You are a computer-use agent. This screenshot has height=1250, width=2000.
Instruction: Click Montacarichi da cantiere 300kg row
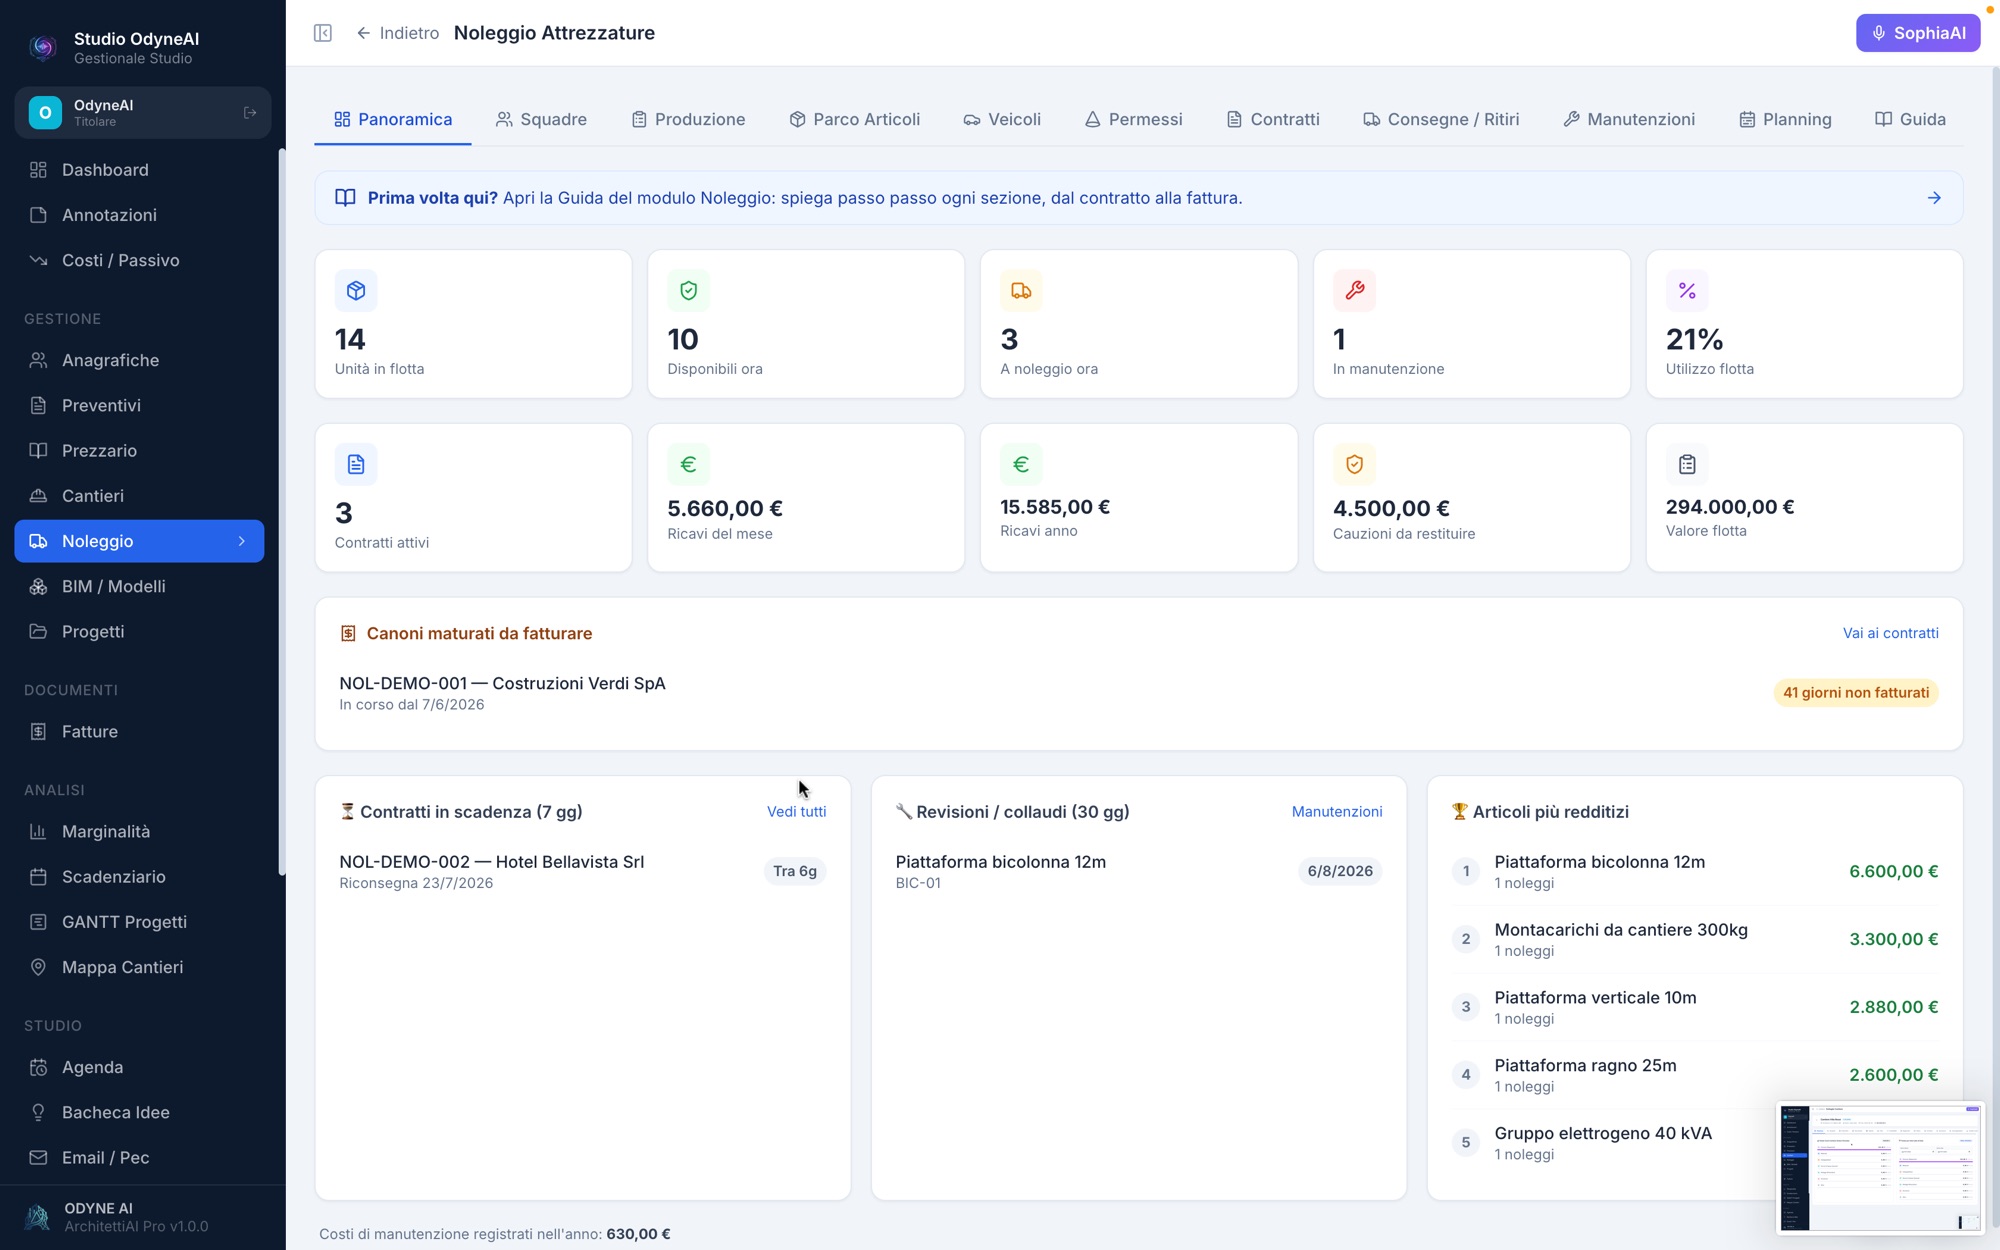(x=1694, y=939)
